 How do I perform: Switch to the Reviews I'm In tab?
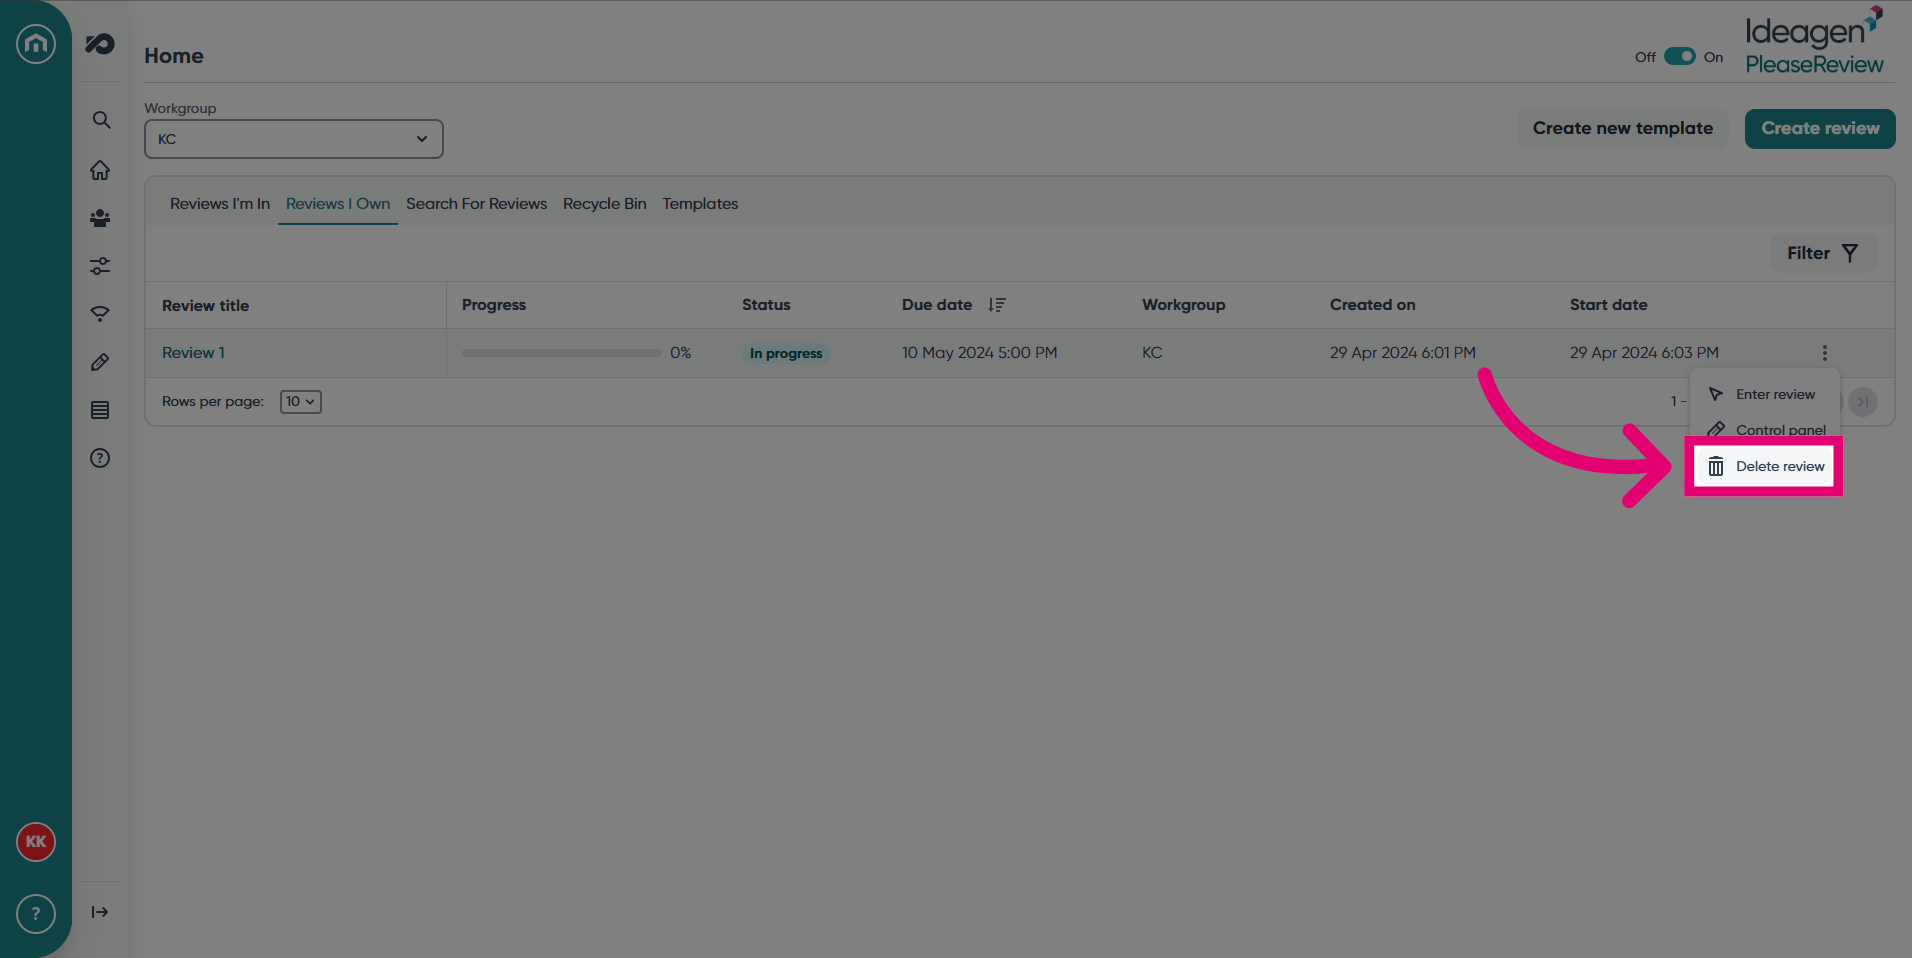[220, 204]
